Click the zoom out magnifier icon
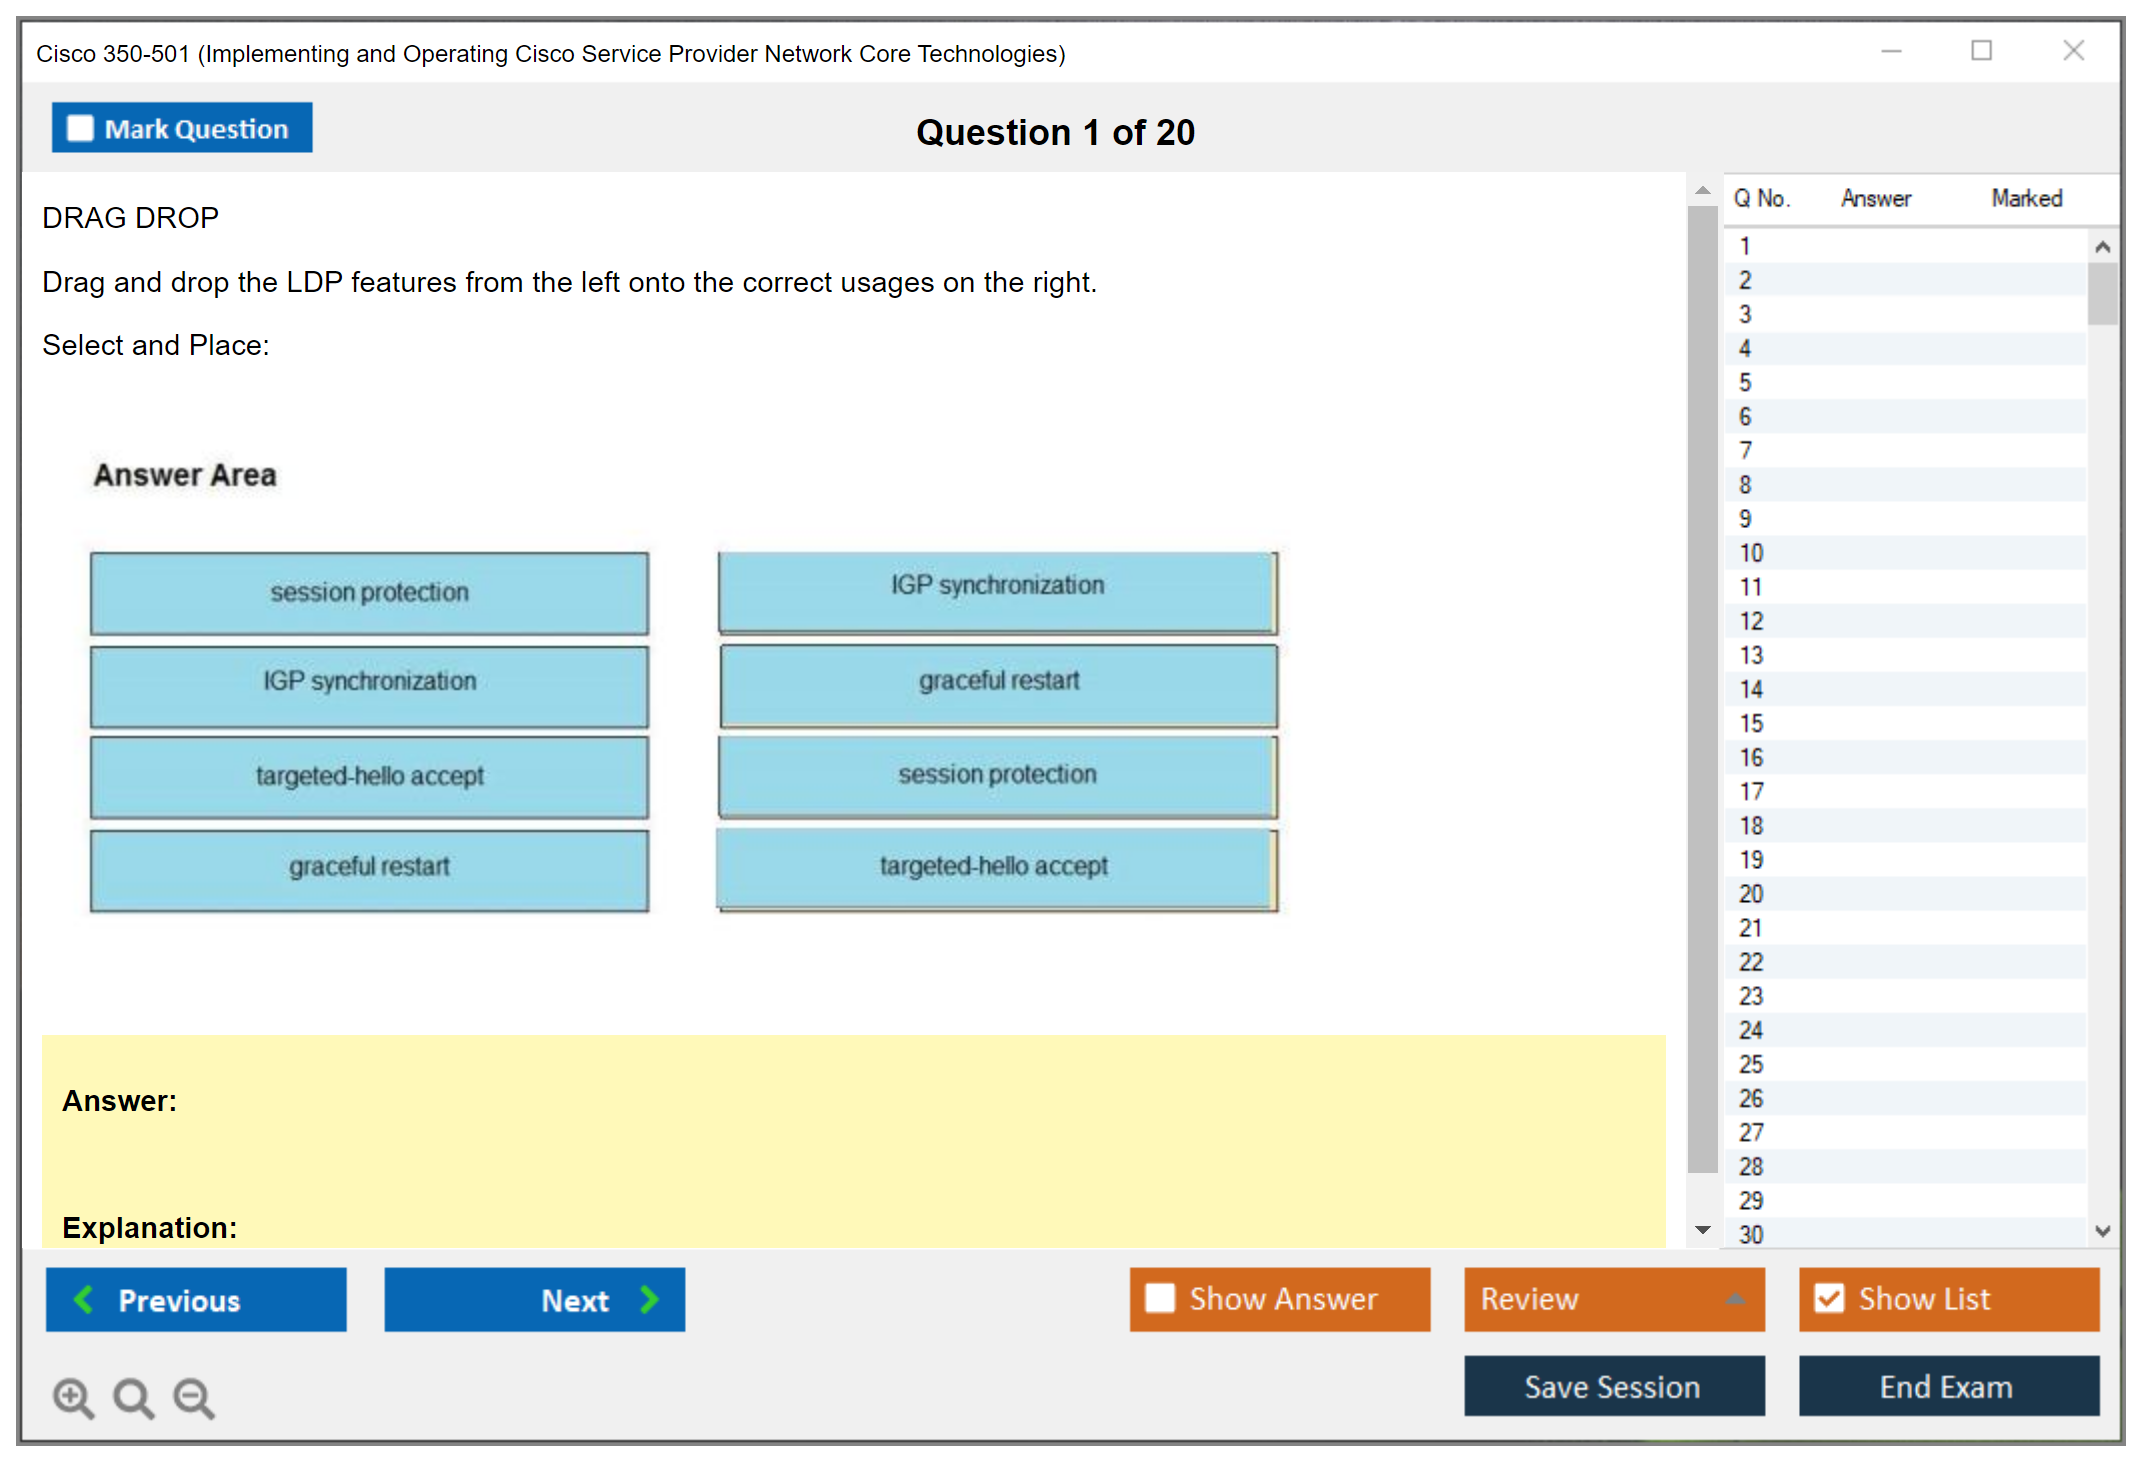Screen dimensions: 2150x1470 tap(193, 1397)
